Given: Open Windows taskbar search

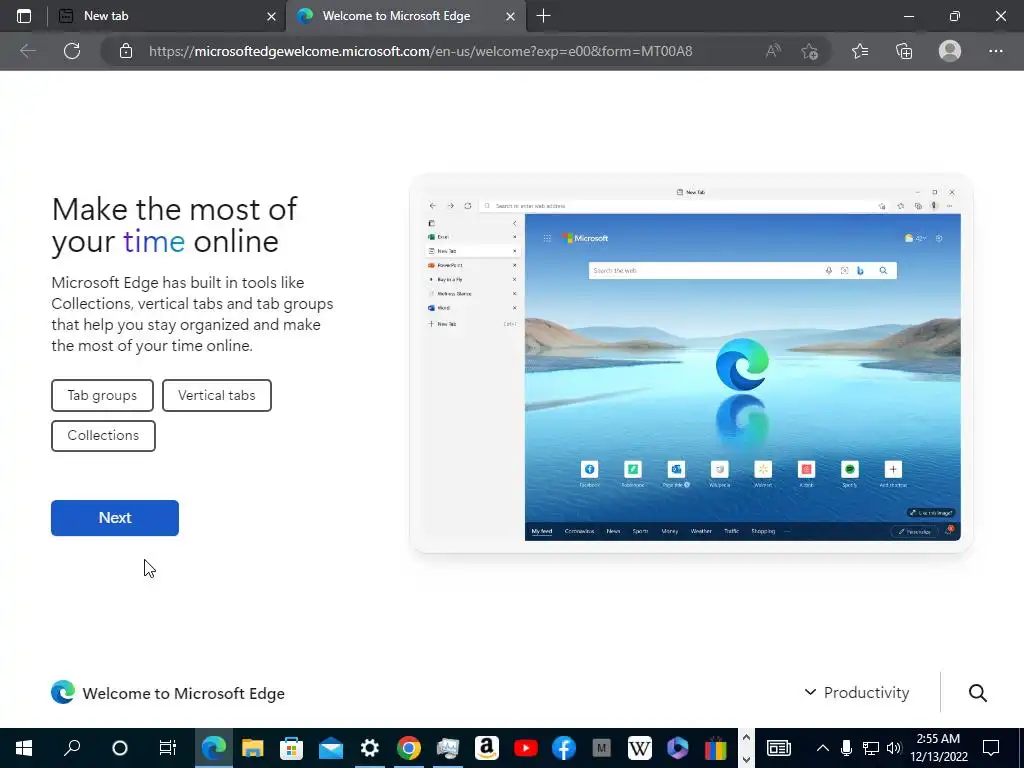Looking at the screenshot, I should coord(72,748).
